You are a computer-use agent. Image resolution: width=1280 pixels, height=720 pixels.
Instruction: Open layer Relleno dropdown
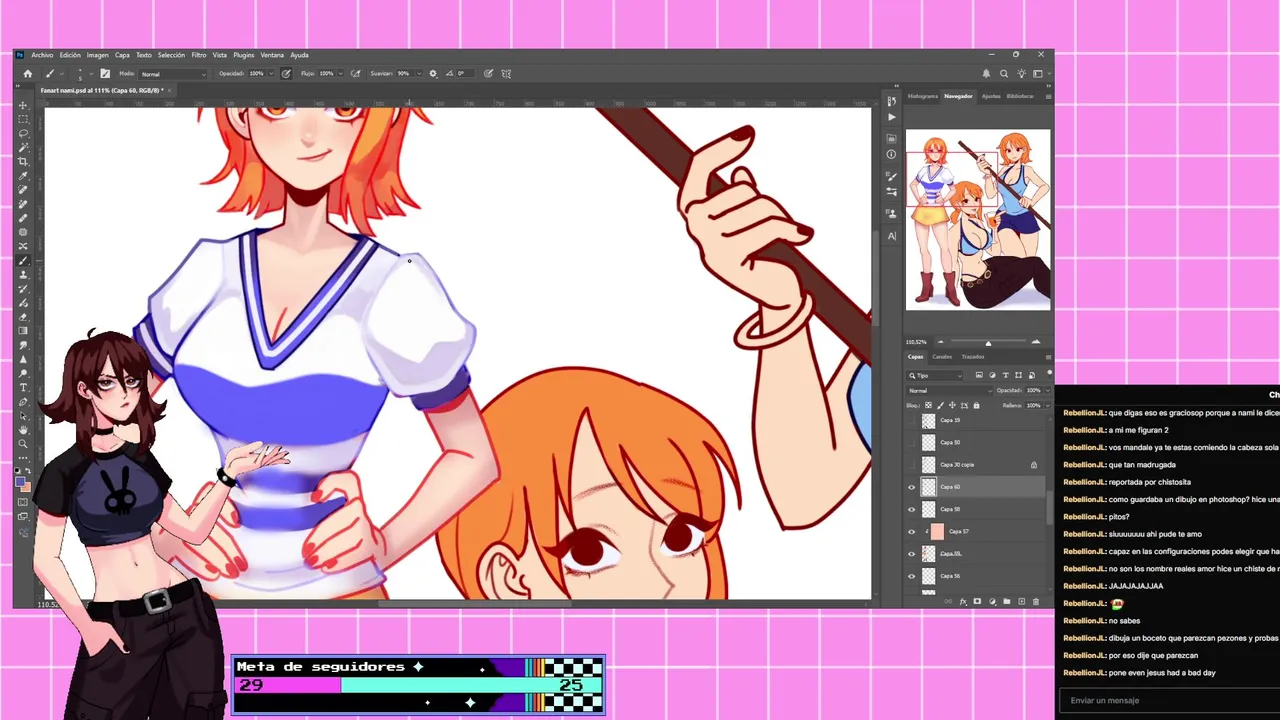tap(1048, 405)
